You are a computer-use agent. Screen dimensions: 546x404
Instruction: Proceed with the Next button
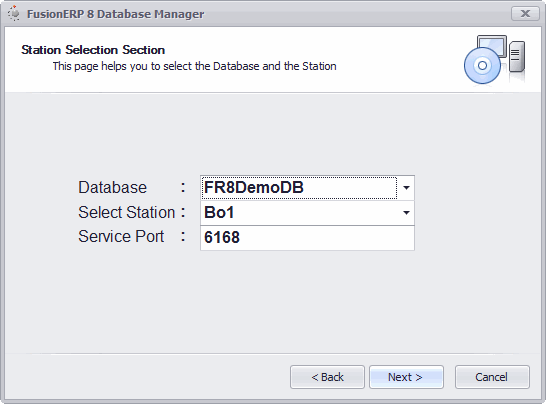406,377
